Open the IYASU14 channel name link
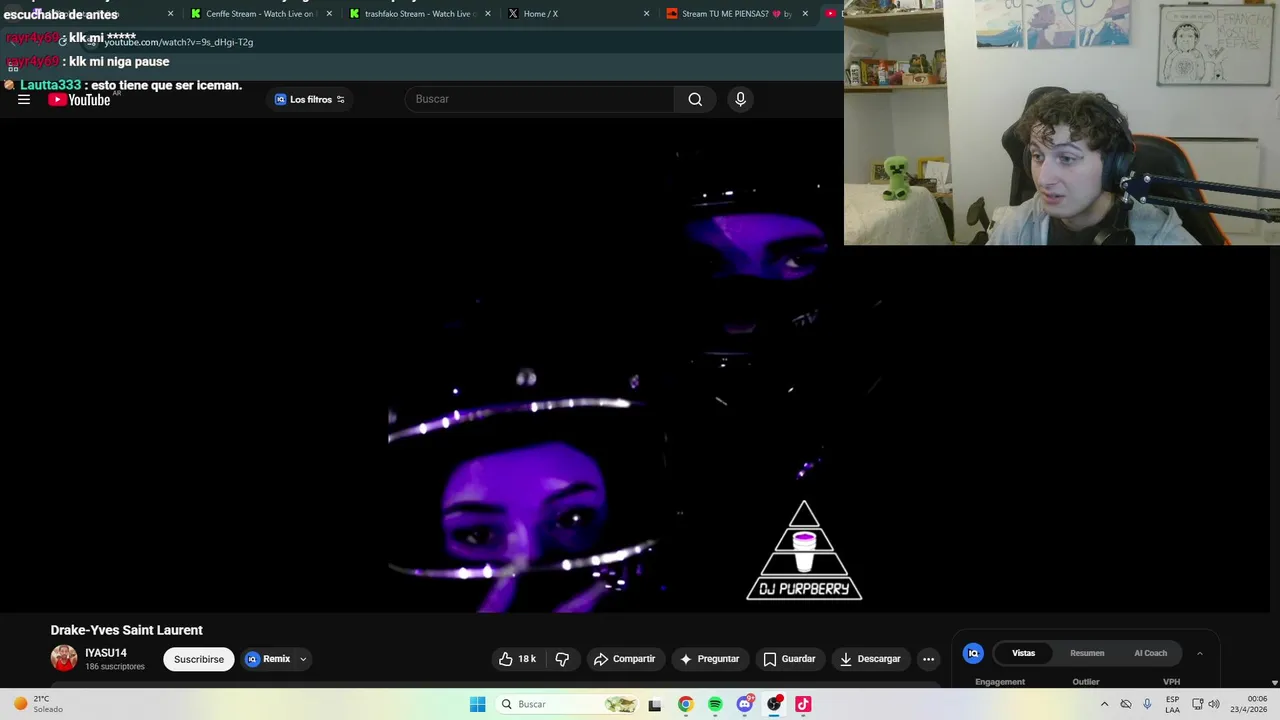 [106, 653]
